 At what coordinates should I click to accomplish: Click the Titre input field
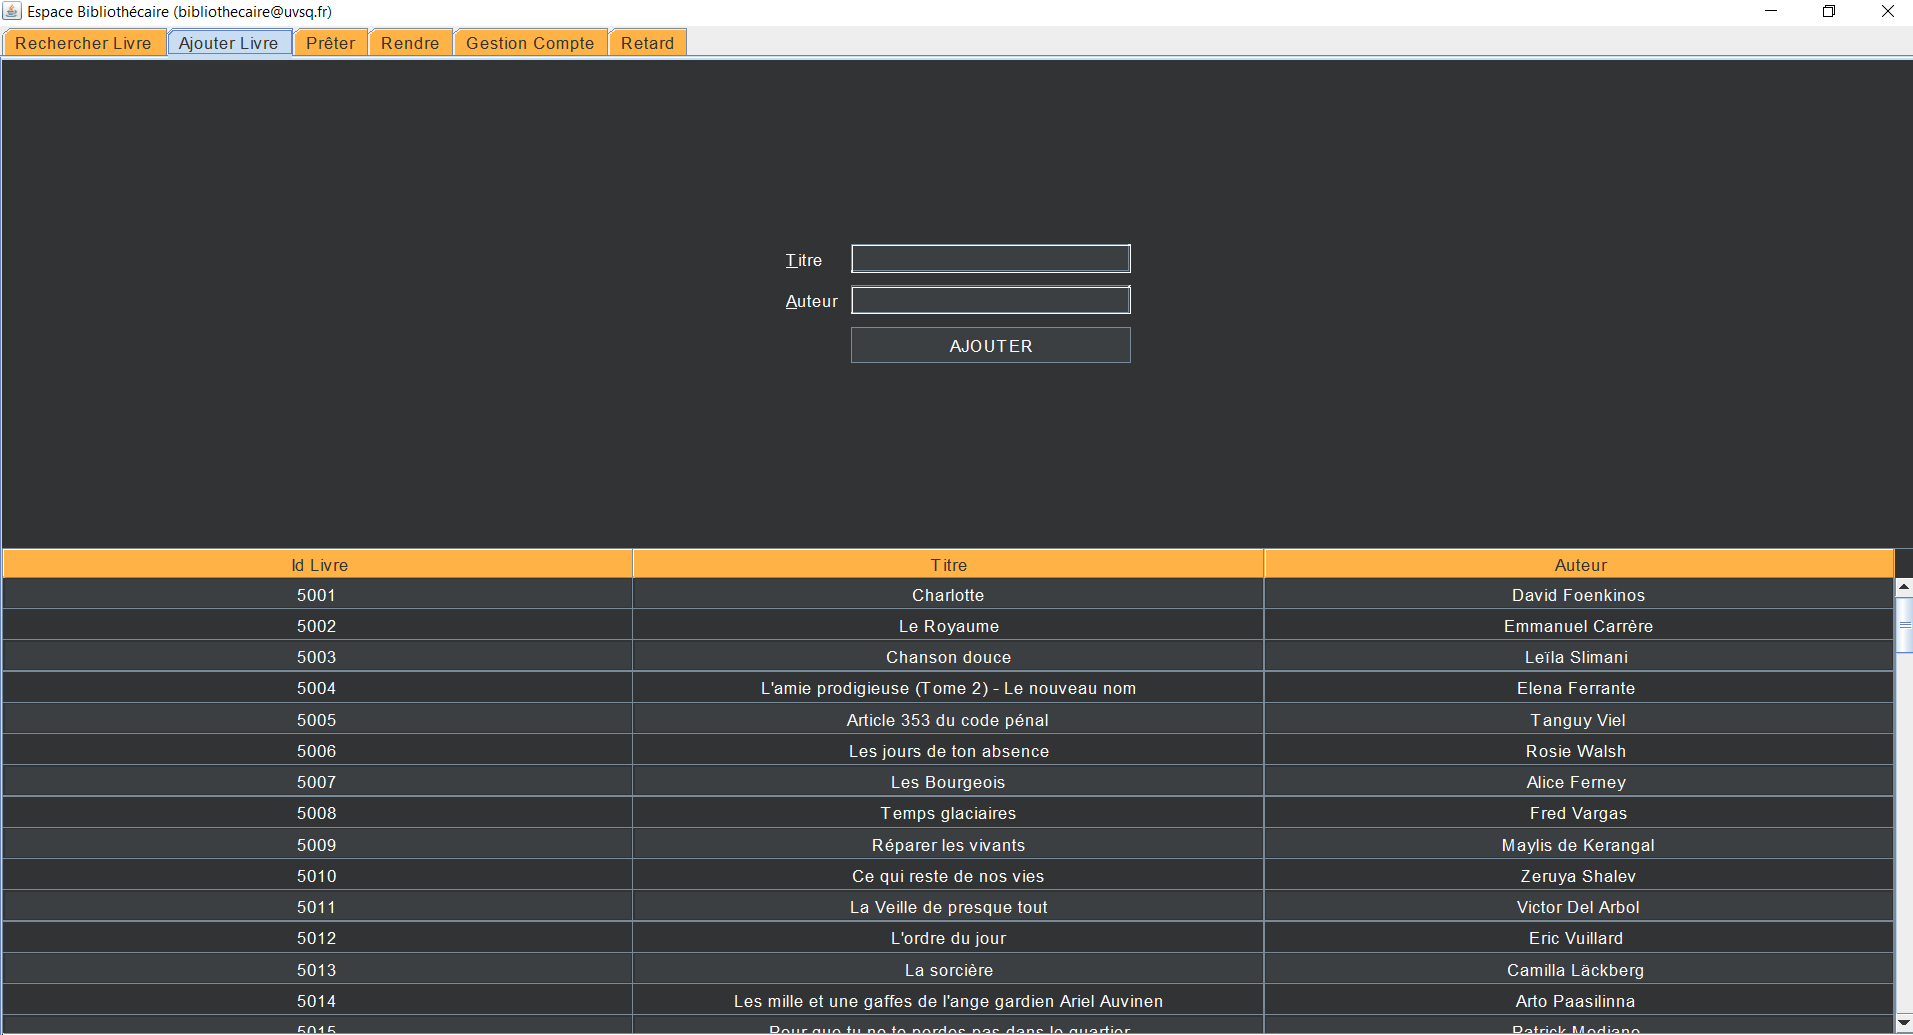[x=990, y=259]
